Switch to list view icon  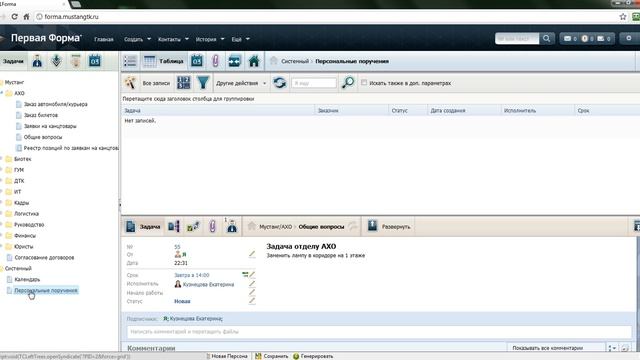pos(130,61)
